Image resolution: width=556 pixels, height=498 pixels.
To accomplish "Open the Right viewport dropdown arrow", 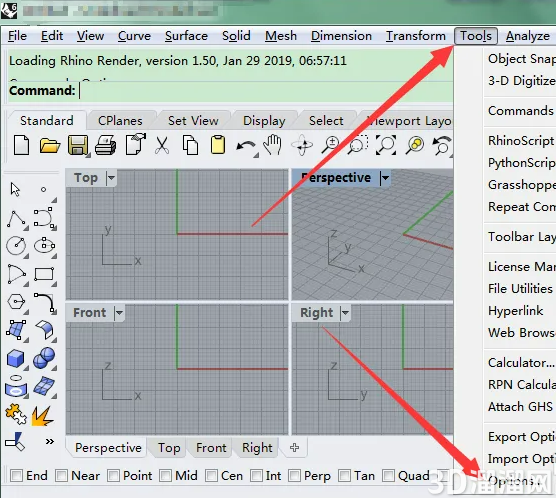I will pyautogui.click(x=345, y=313).
